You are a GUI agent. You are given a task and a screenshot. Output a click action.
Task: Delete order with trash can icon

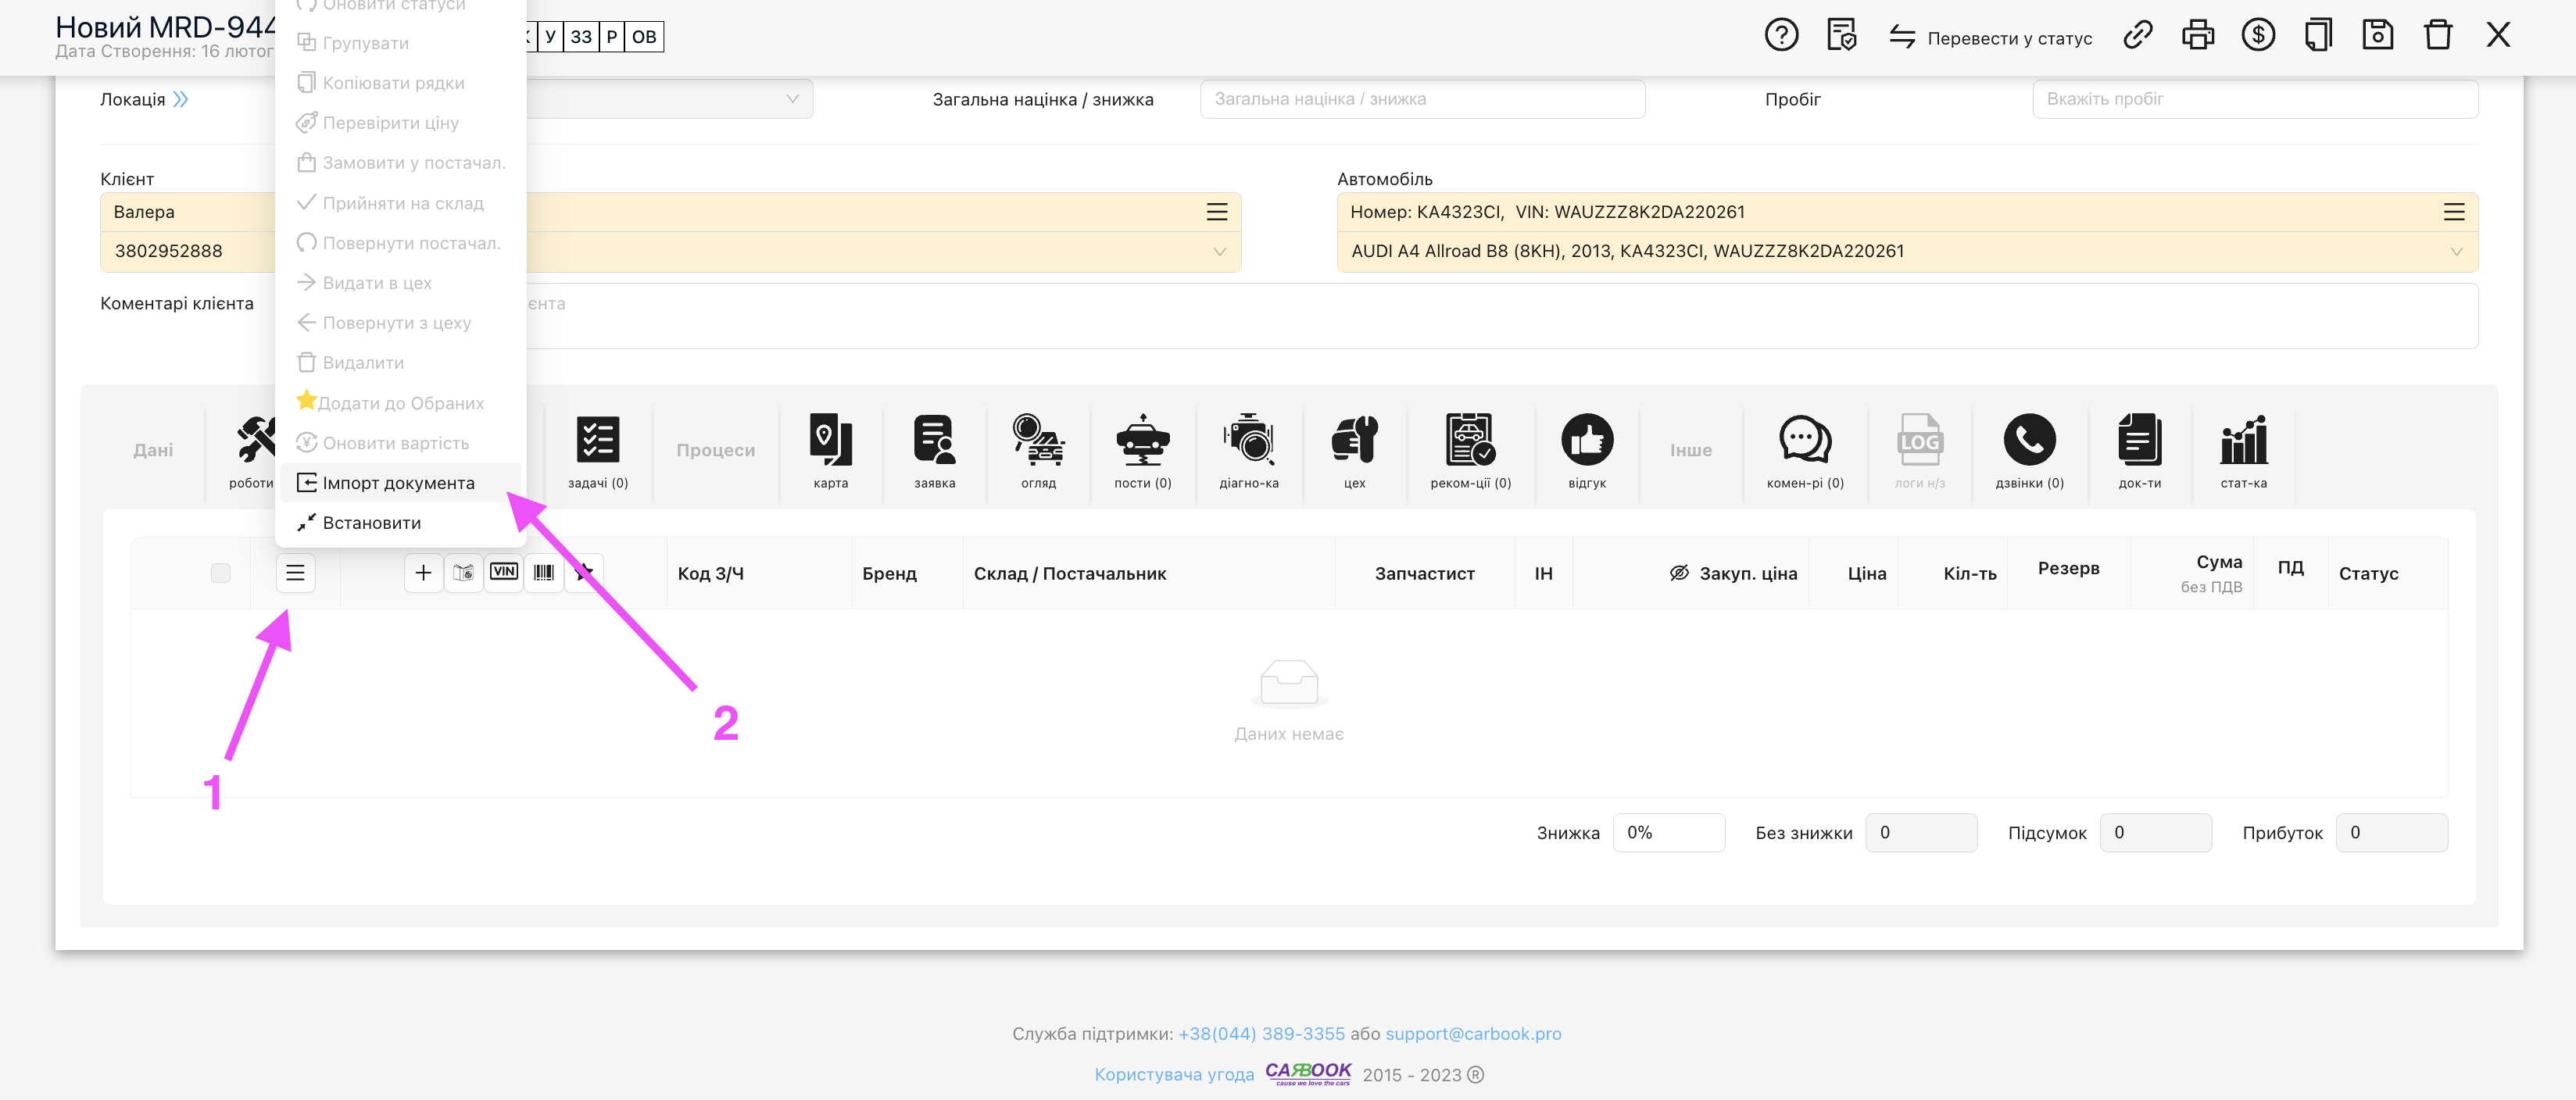tap(2437, 36)
